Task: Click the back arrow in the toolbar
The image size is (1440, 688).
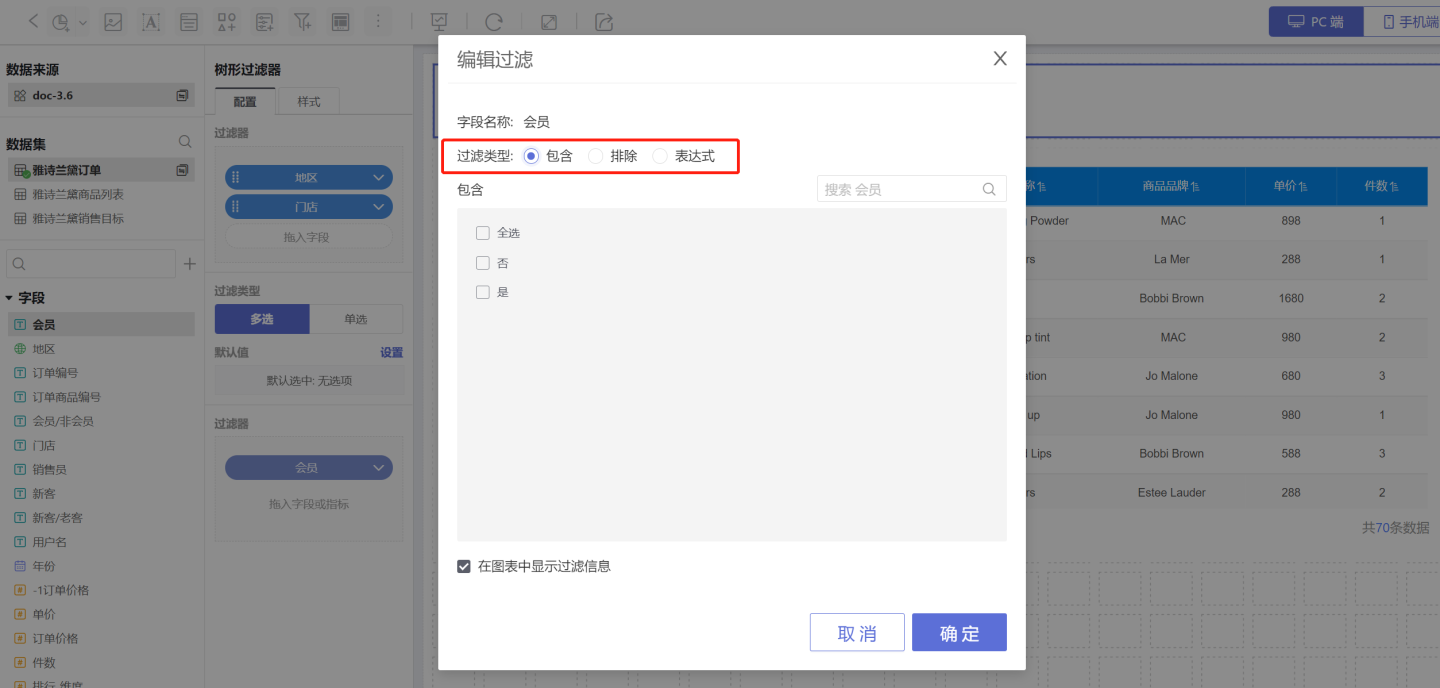Action: point(34,21)
